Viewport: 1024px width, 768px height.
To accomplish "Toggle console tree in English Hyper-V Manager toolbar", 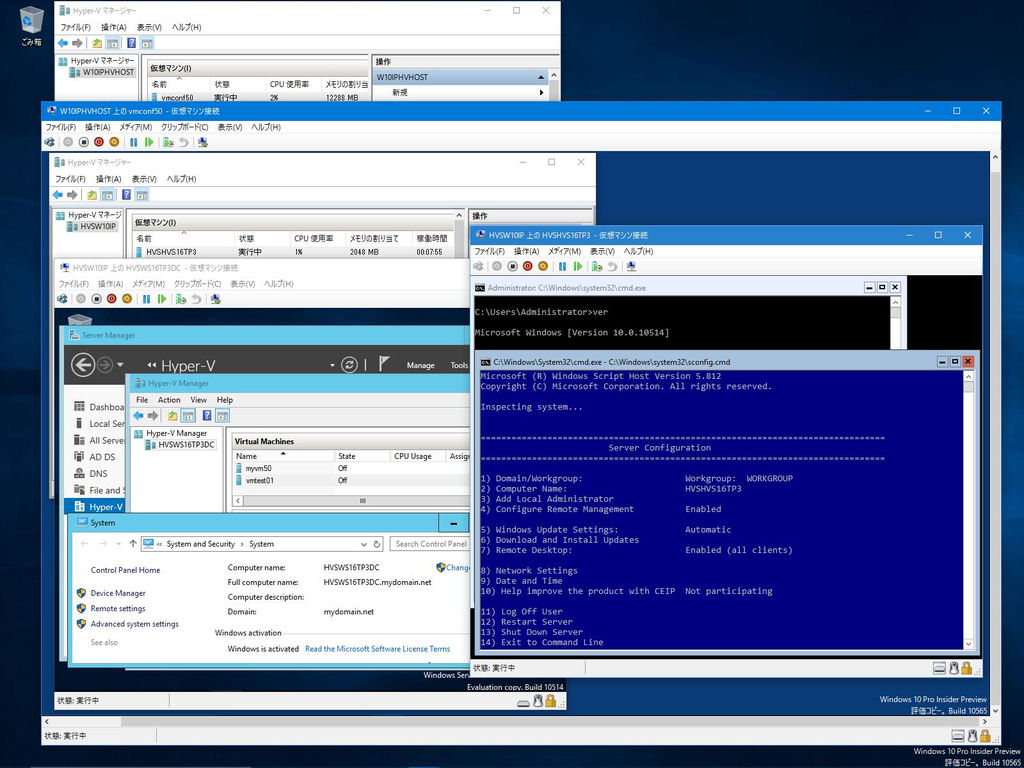I will coord(188,415).
